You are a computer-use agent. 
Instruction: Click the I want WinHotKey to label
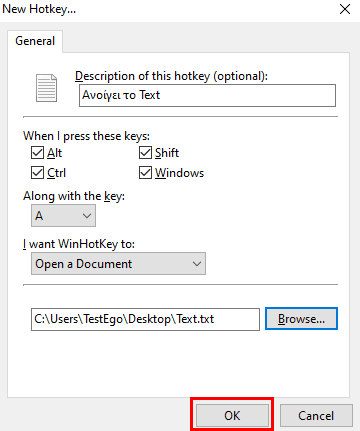[x=79, y=244]
